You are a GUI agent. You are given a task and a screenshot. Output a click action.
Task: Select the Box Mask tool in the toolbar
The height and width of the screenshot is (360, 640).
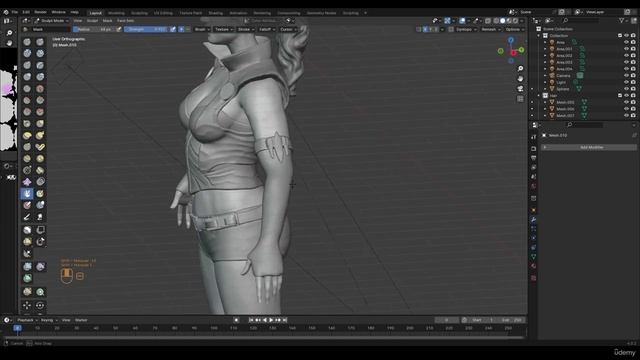(27, 230)
